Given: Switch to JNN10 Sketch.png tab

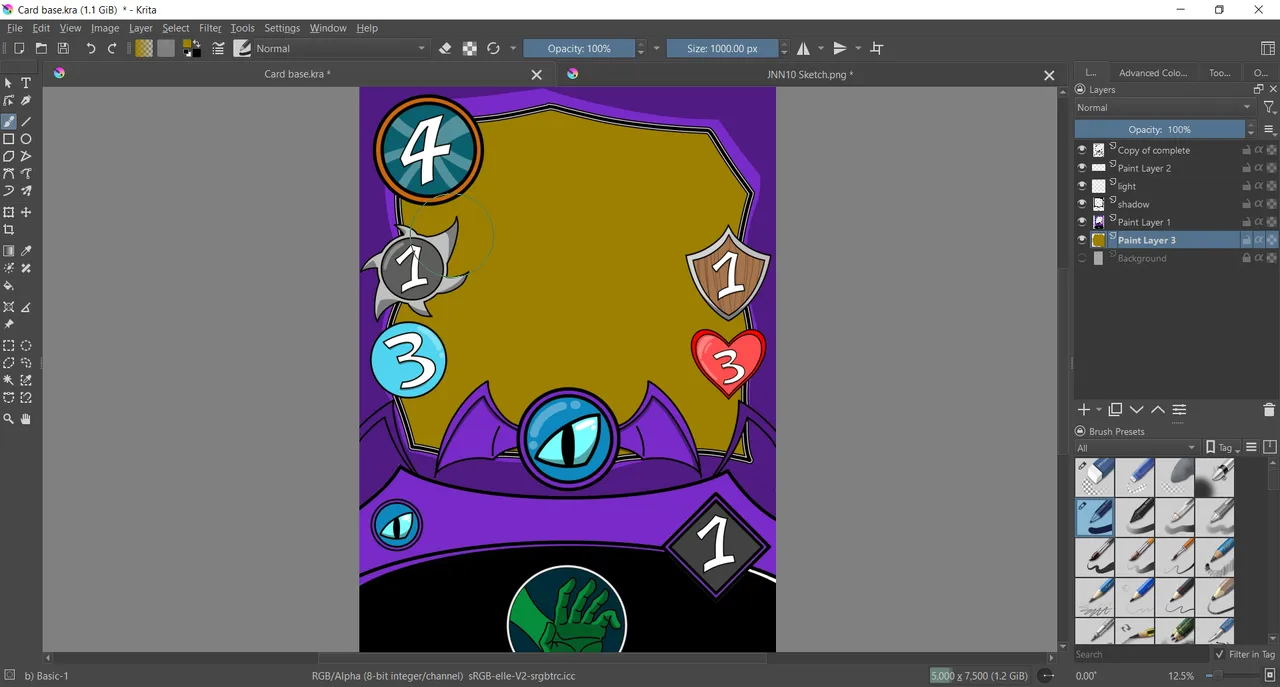Looking at the screenshot, I should (807, 75).
